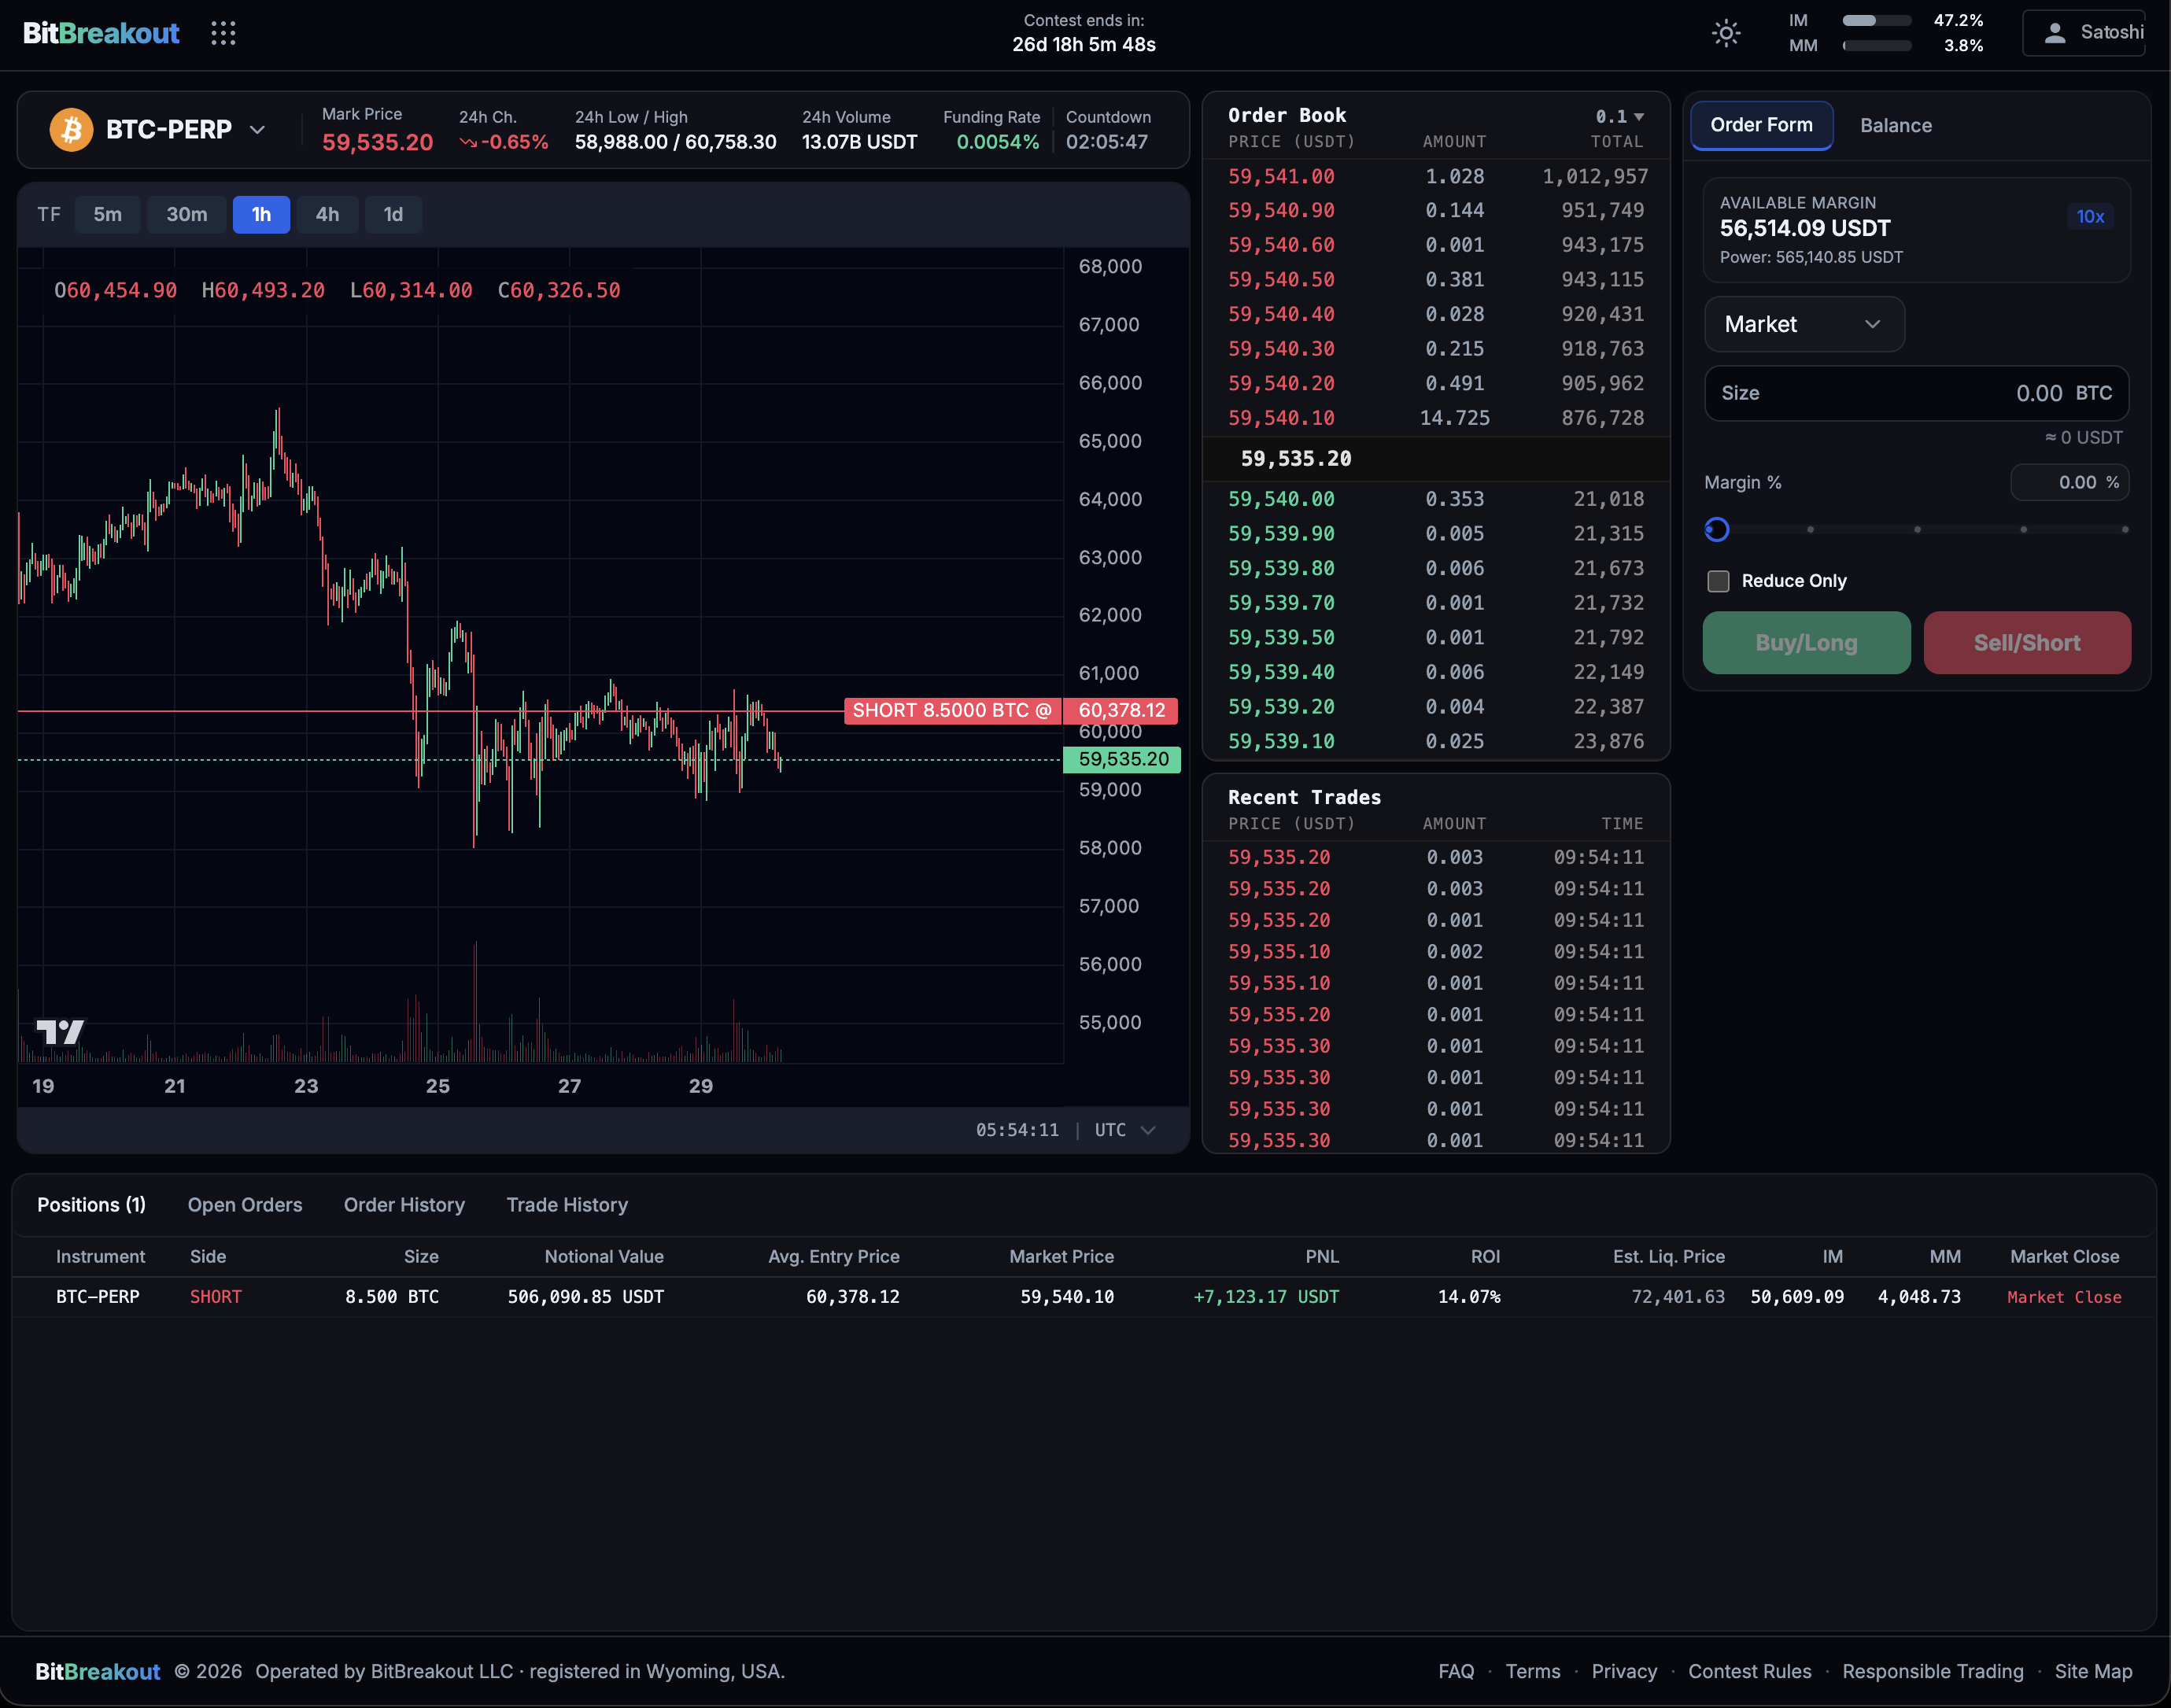
Task: Click the TradingView logo on chart
Action: (60, 1031)
